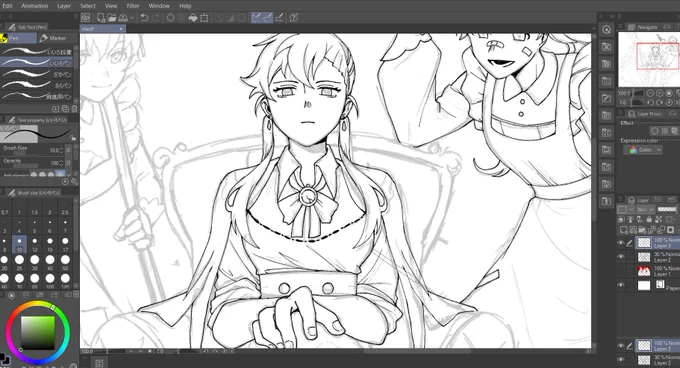Select the third pen brush stroke preset

pyautogui.click(x=36, y=74)
